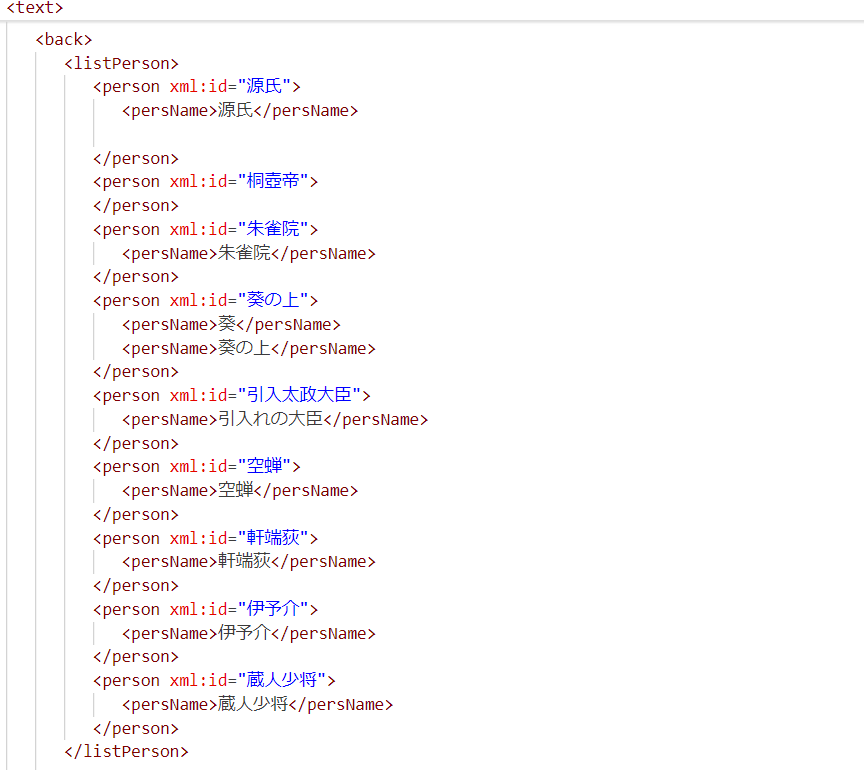The height and width of the screenshot is (770, 864).
Task: Click the xml:id value "伊予介"
Action: point(273,609)
